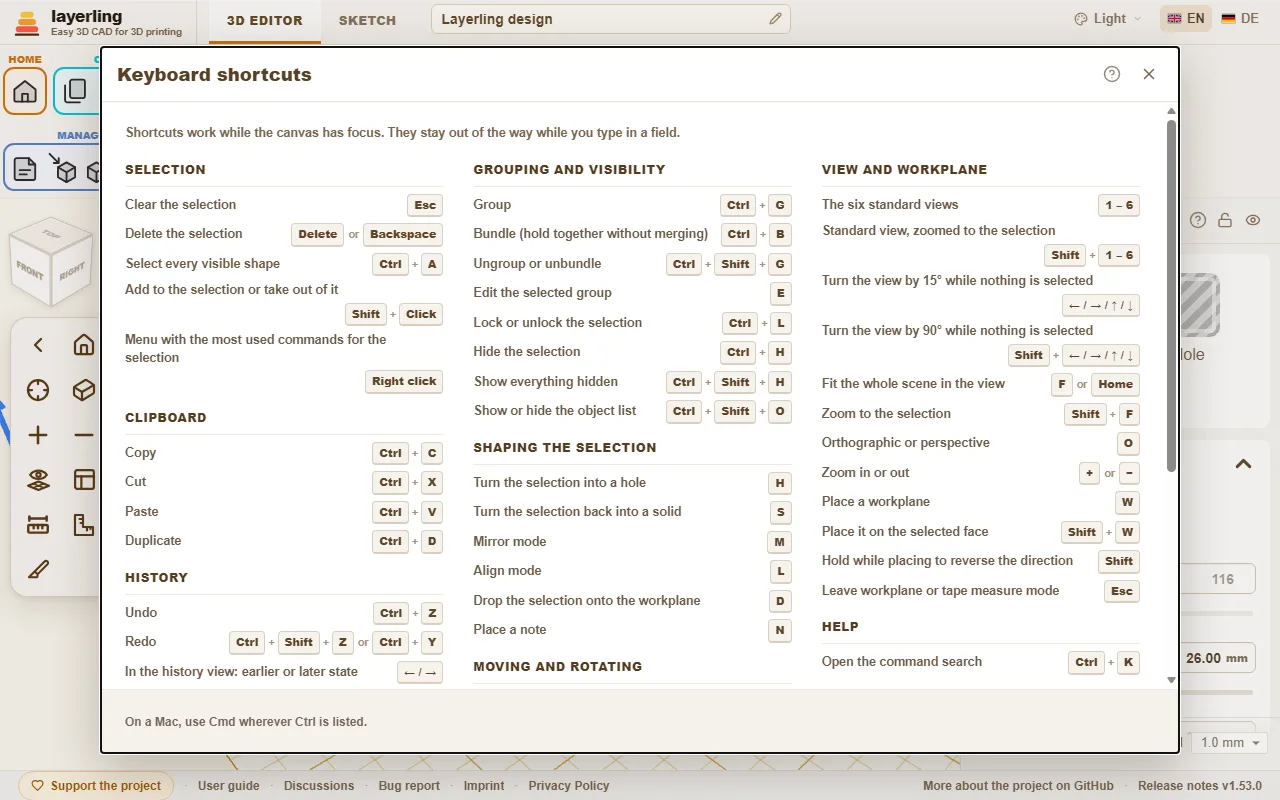
Task: Select the angled ruler tool
Action: click(84, 525)
